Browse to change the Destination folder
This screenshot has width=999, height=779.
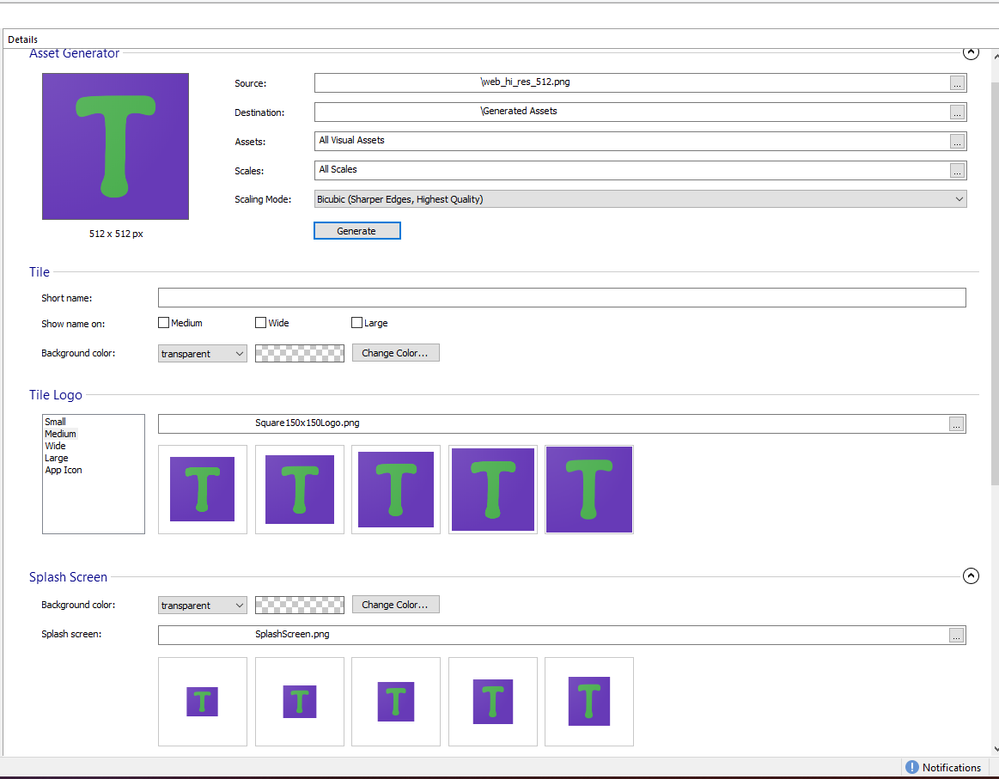pyautogui.click(x=958, y=111)
